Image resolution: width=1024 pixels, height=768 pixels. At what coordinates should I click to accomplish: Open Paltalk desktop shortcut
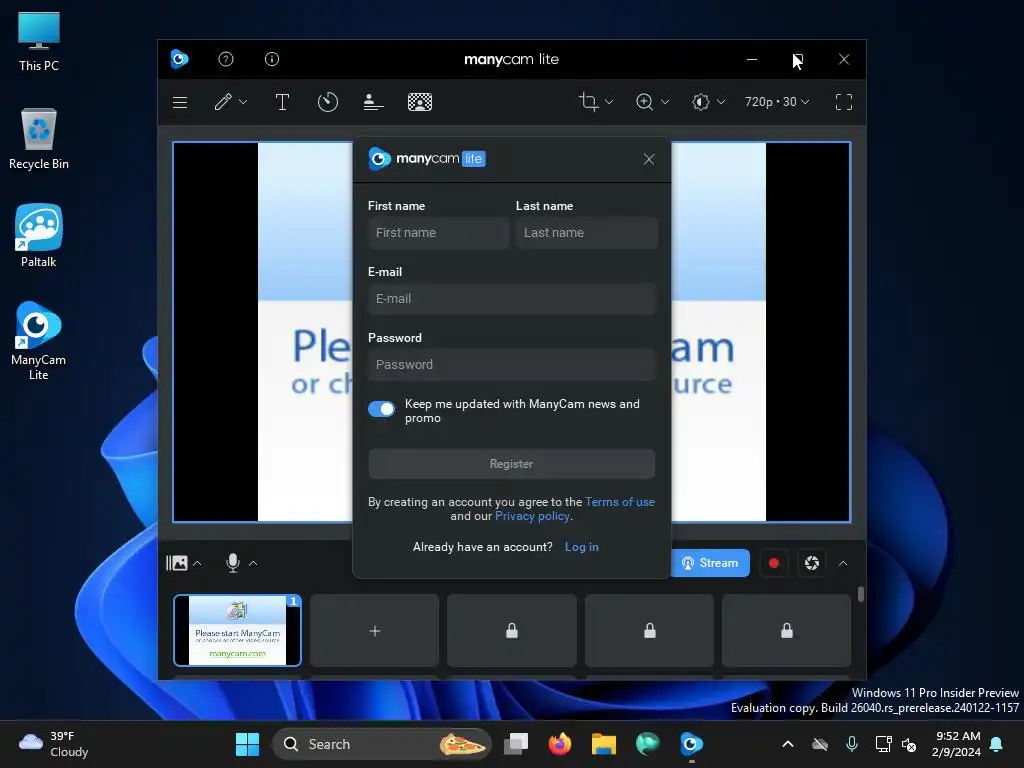[x=39, y=235]
